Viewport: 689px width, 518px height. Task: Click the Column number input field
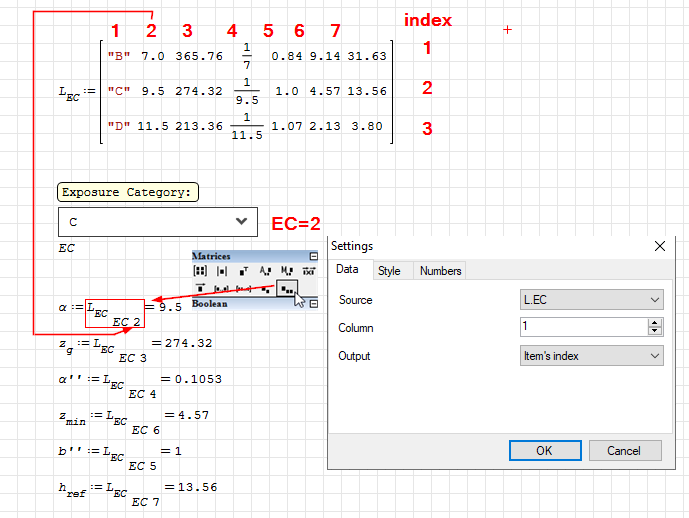[x=582, y=327]
